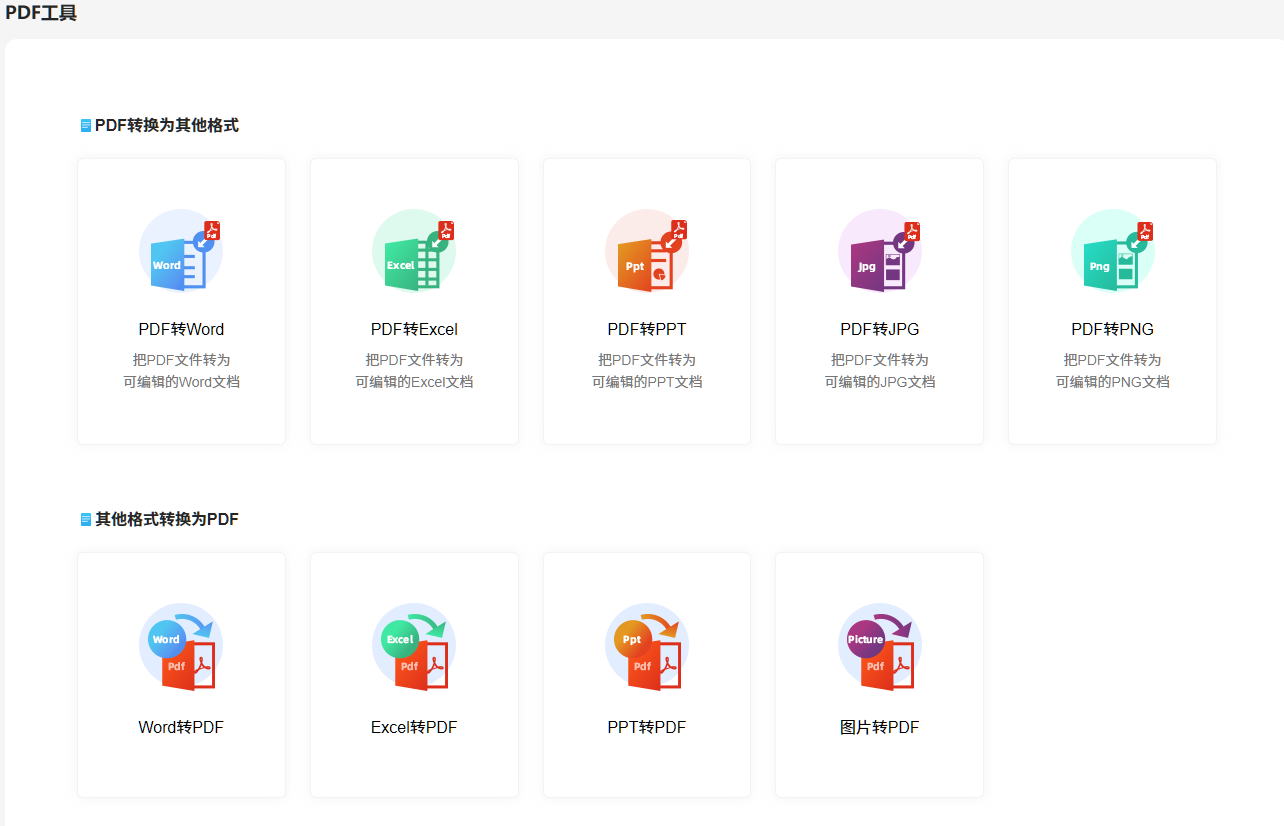Launch the "图片转PDF" label

click(x=879, y=727)
